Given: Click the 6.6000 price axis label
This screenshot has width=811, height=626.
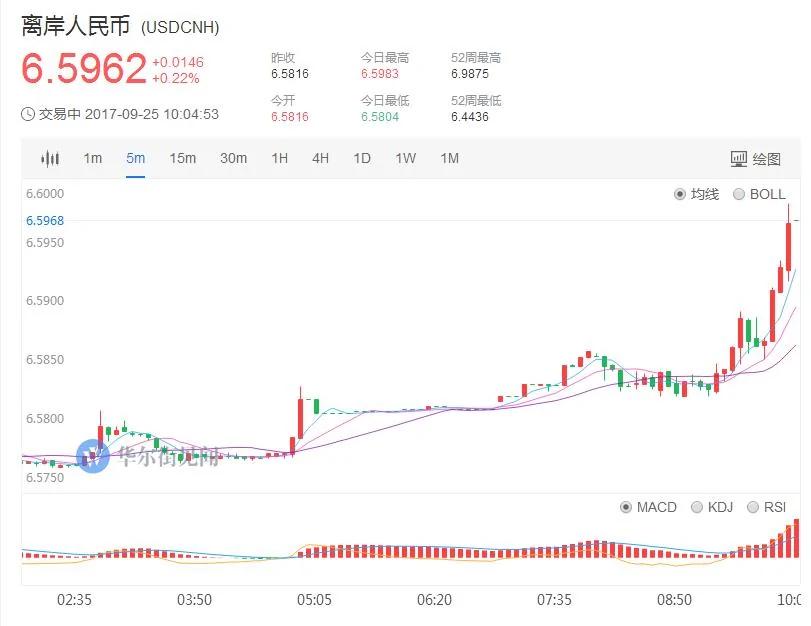Looking at the screenshot, I should [x=45, y=193].
